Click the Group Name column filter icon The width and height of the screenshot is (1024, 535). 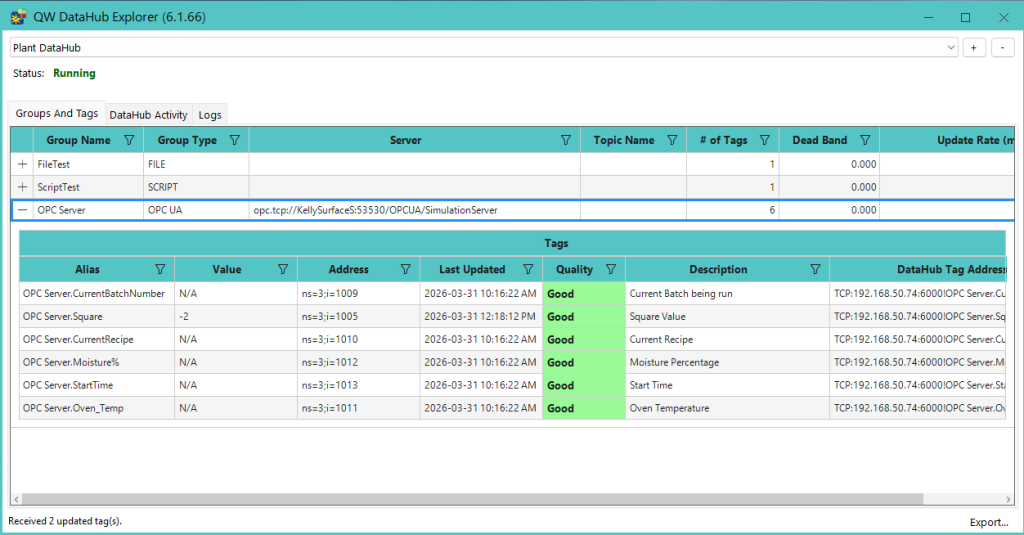point(129,140)
